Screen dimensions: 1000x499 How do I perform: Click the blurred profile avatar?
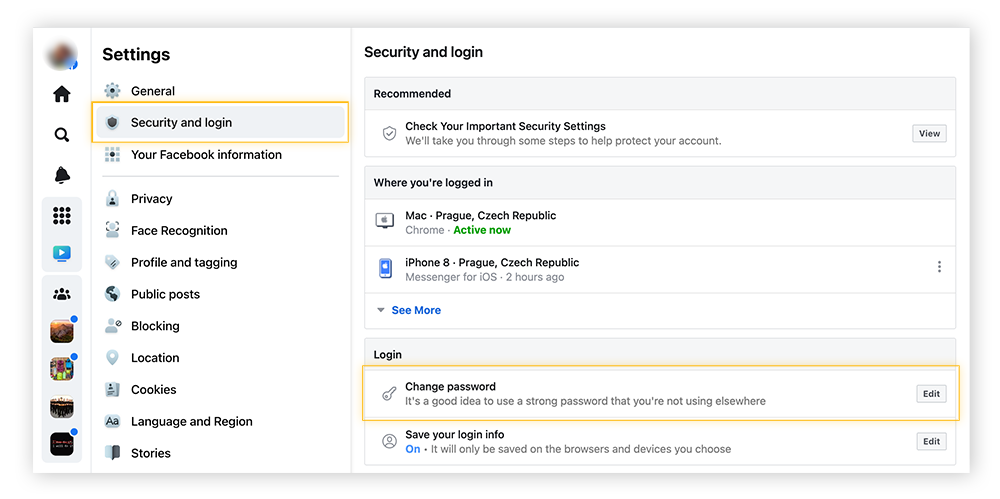(x=61, y=56)
